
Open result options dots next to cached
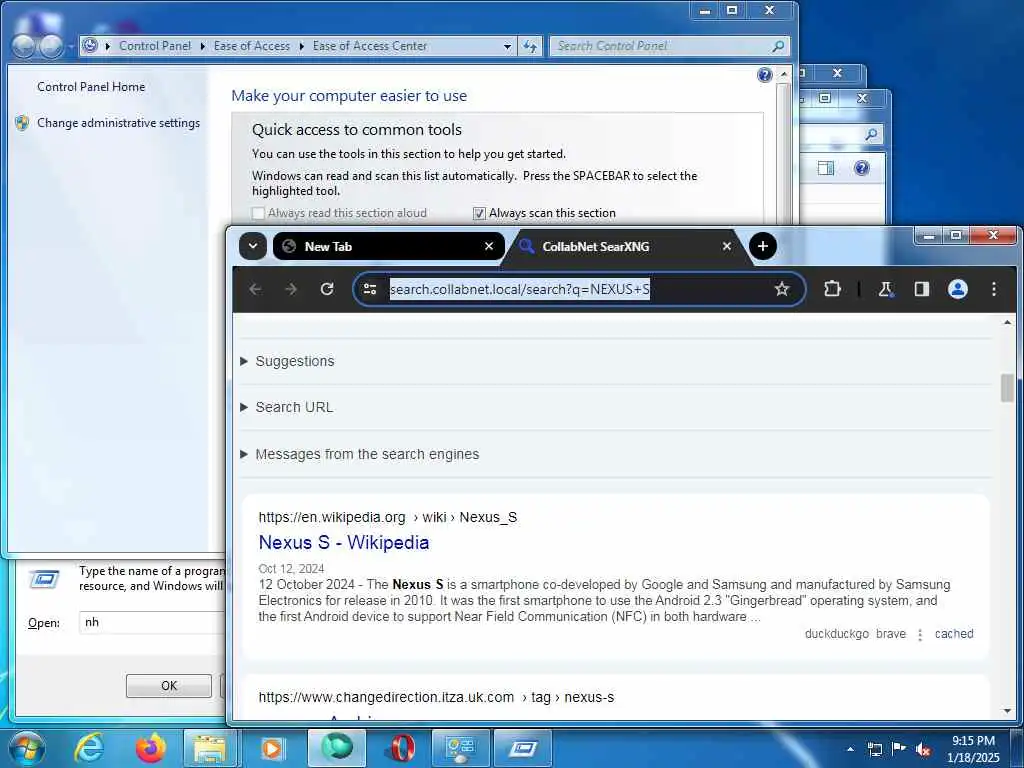click(920, 634)
